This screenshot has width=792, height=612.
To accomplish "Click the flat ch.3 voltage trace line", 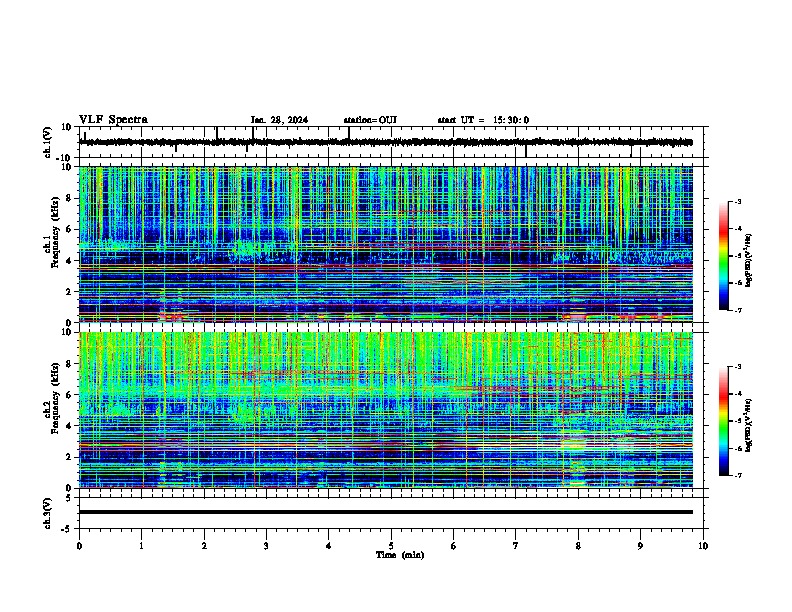I will point(386,512).
